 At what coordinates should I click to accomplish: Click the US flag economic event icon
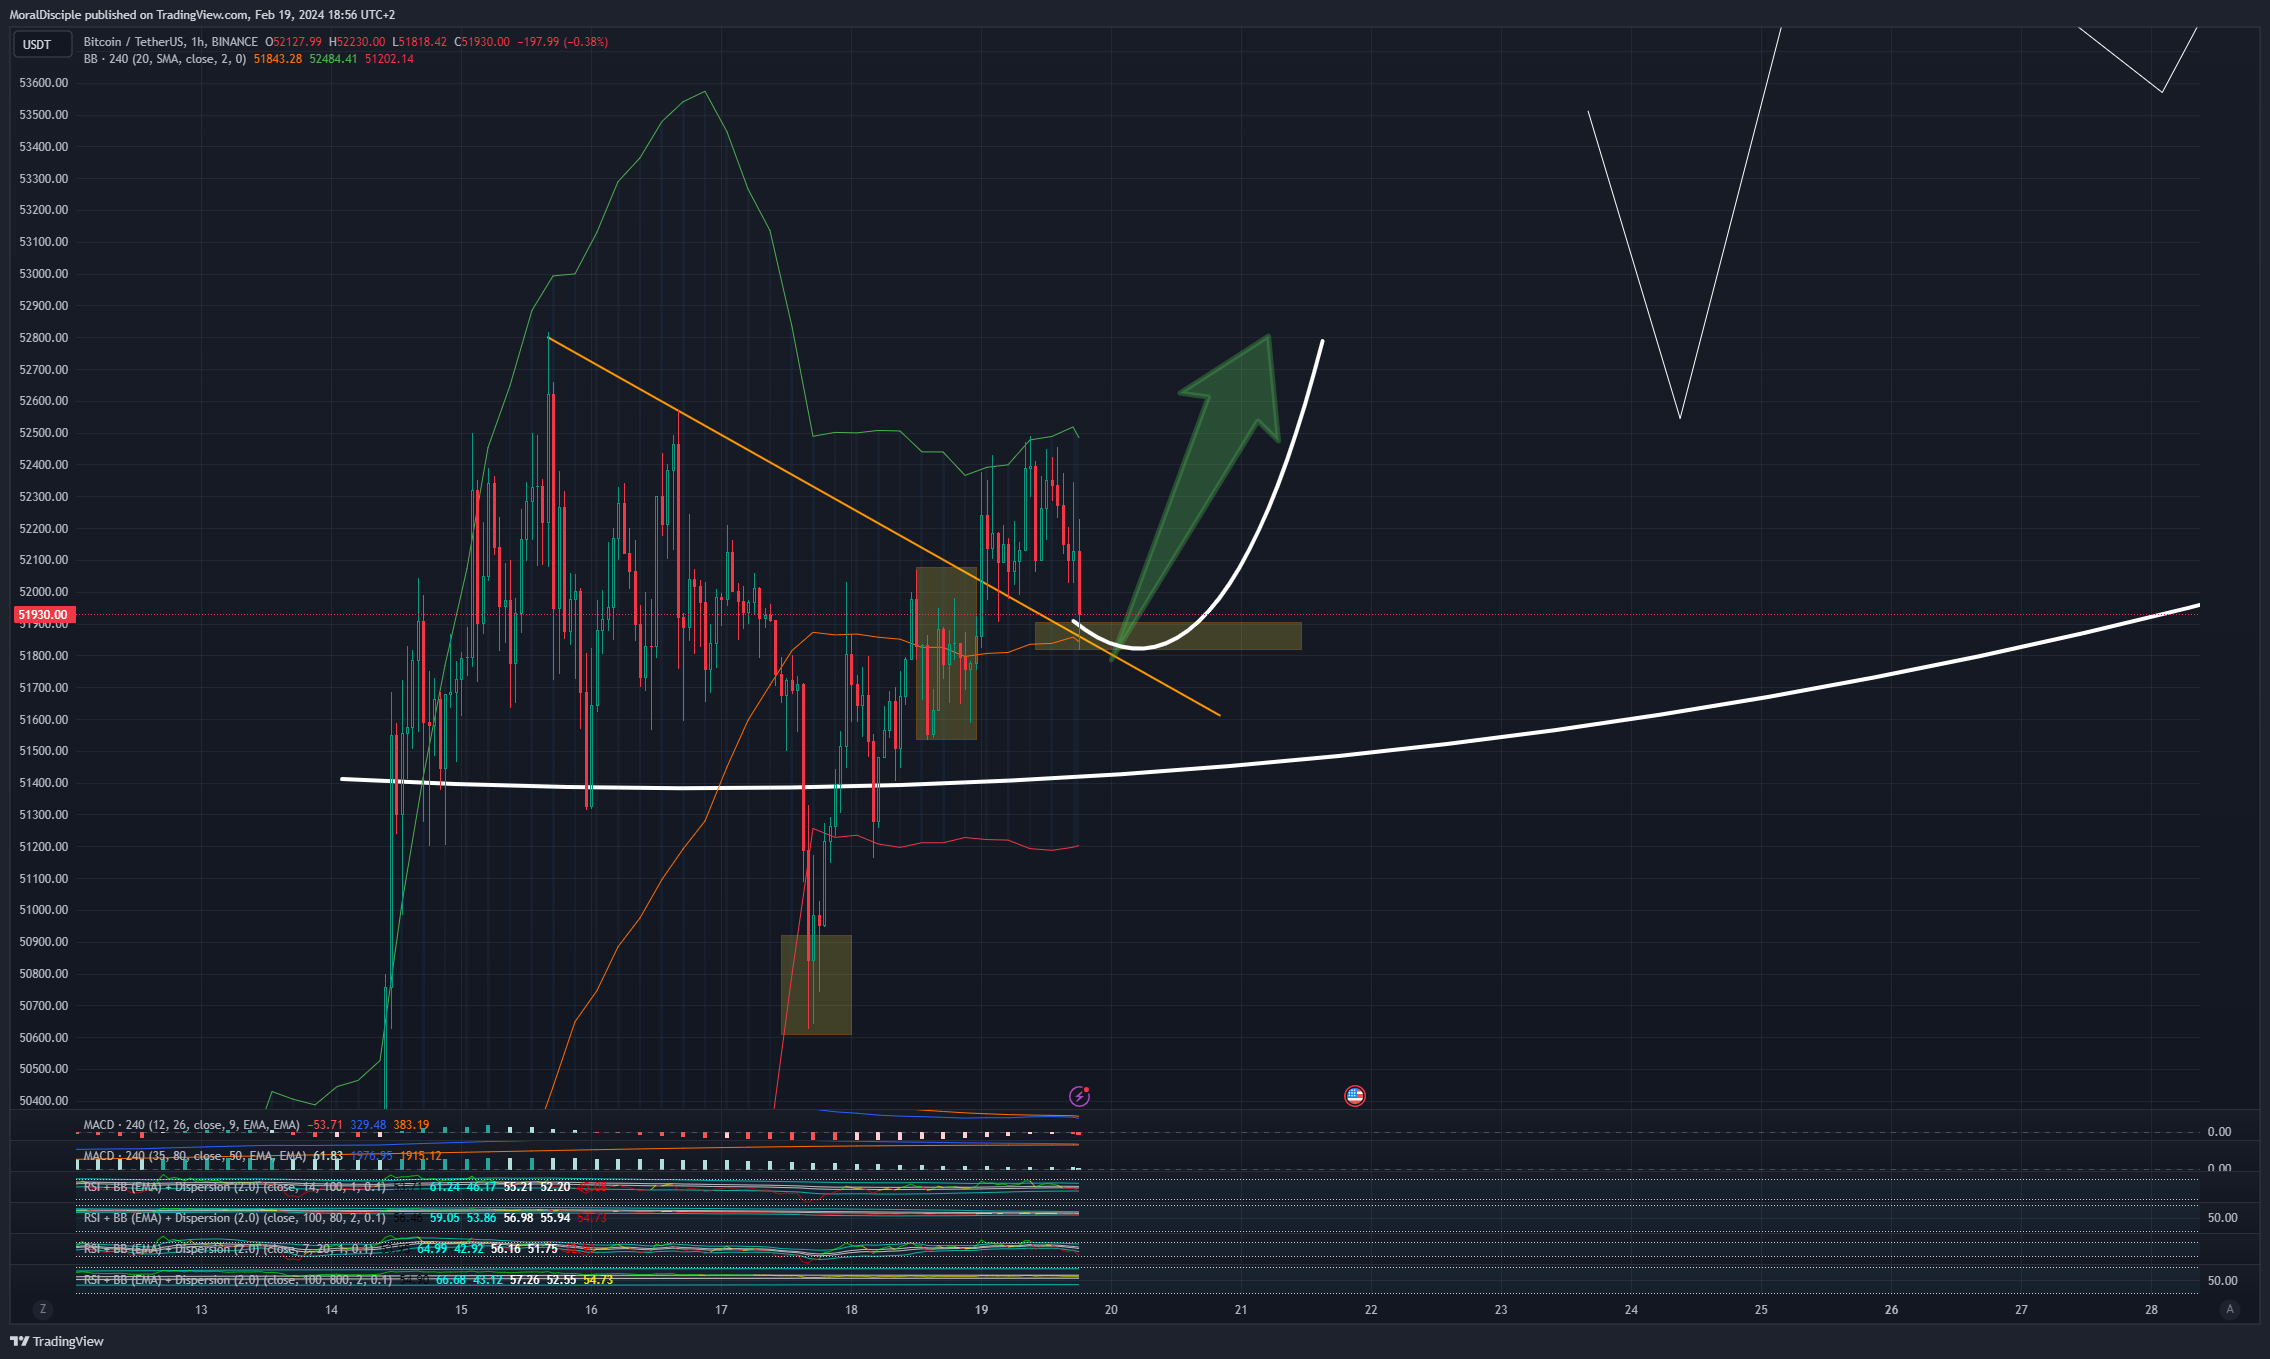1355,1096
